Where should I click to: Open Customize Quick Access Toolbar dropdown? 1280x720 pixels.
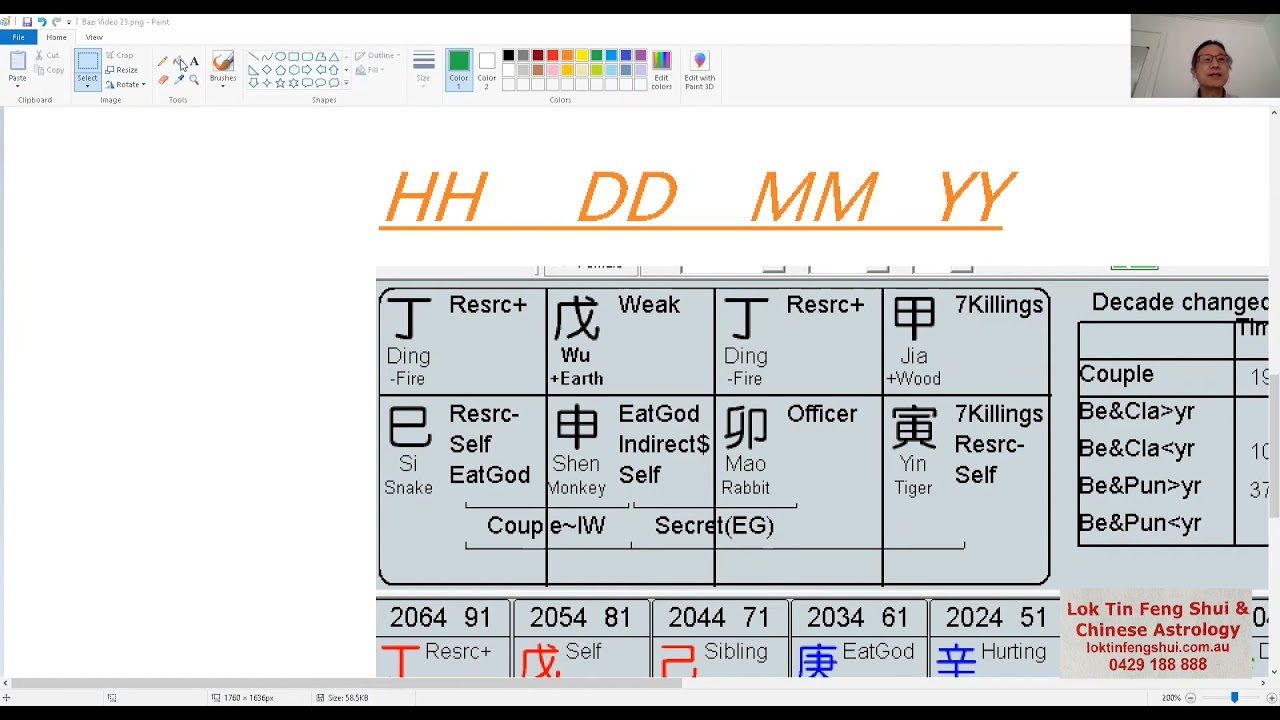coord(68,22)
